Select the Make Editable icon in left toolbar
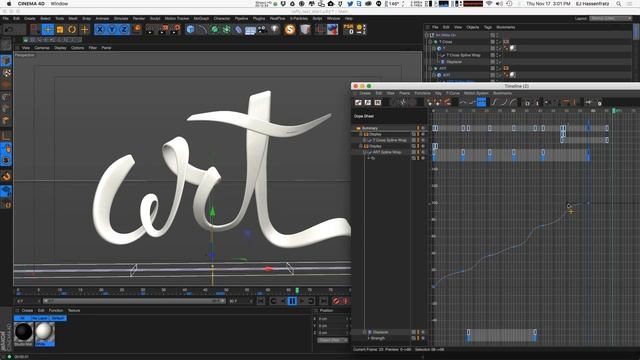The width and height of the screenshot is (640, 360). point(6,45)
